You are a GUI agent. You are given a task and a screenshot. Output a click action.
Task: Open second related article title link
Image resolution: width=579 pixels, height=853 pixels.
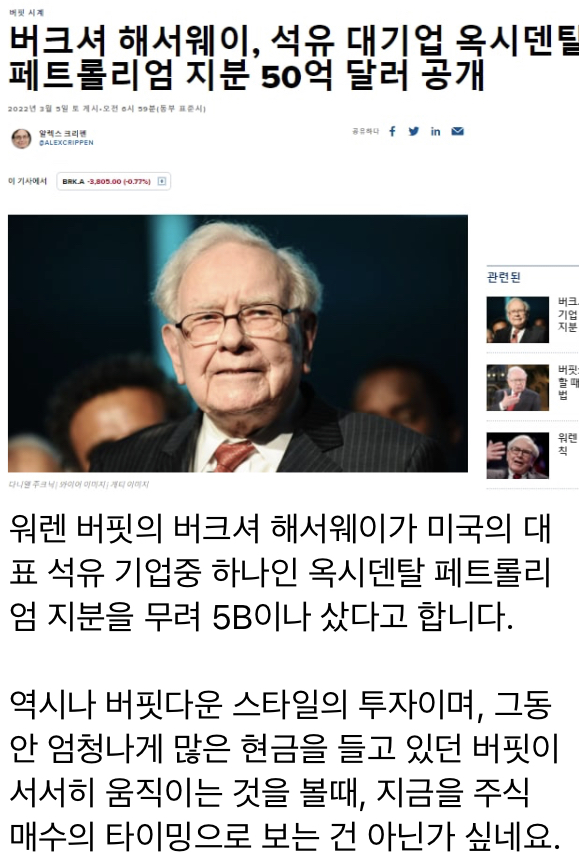[x=568, y=382]
